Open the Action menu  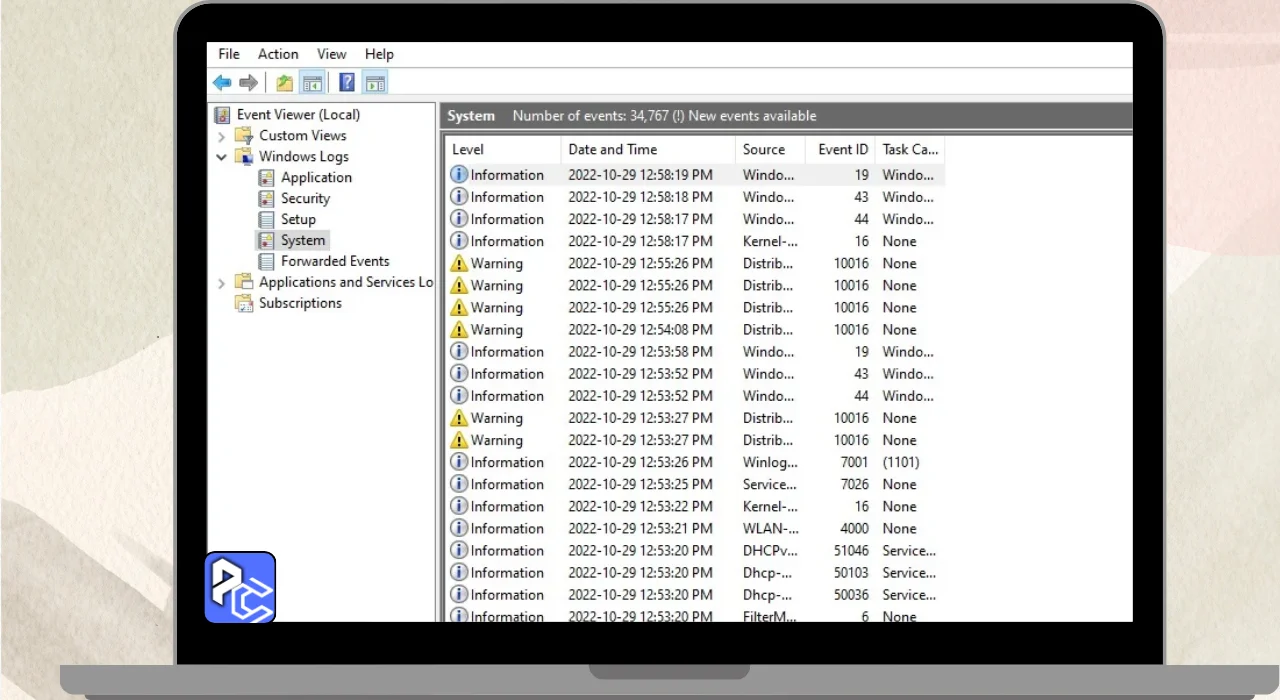tap(278, 54)
